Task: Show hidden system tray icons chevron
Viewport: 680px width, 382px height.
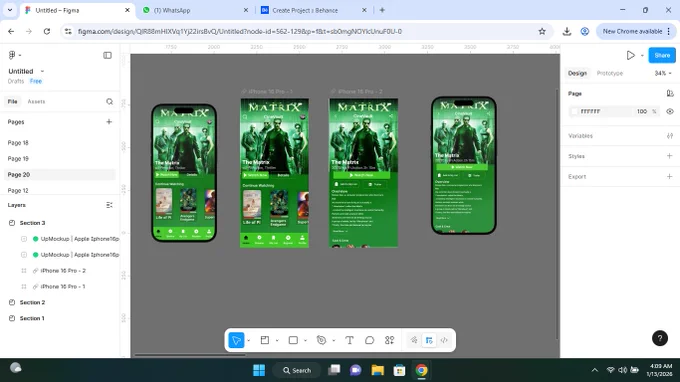Action: [x=595, y=370]
